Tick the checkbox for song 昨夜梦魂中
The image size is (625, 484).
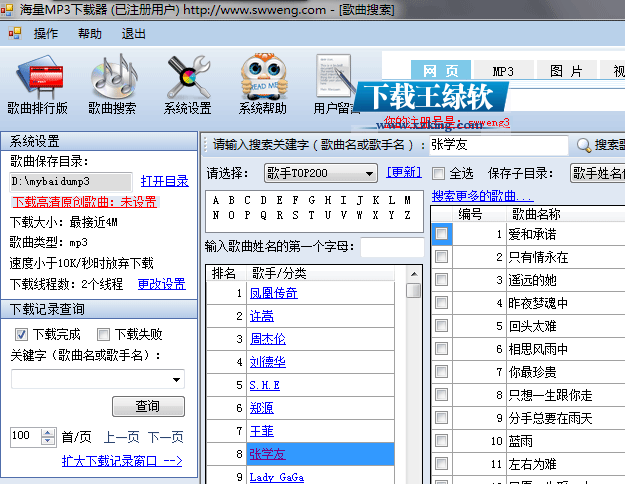pos(441,303)
